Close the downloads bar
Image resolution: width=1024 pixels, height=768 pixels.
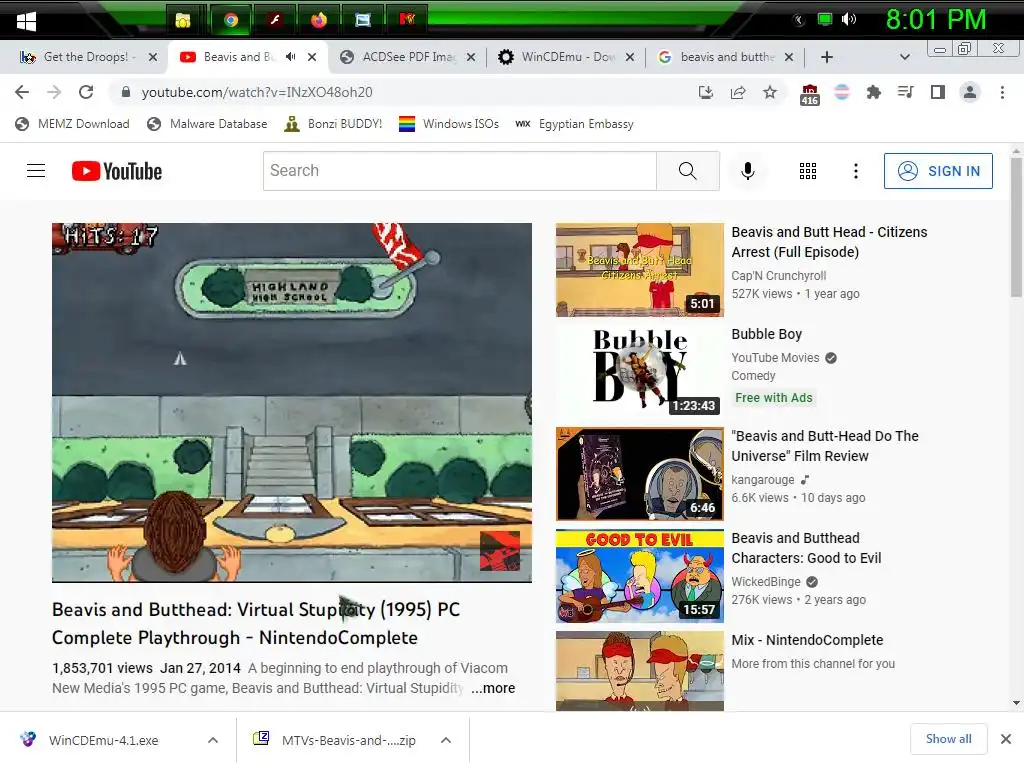(x=1006, y=739)
